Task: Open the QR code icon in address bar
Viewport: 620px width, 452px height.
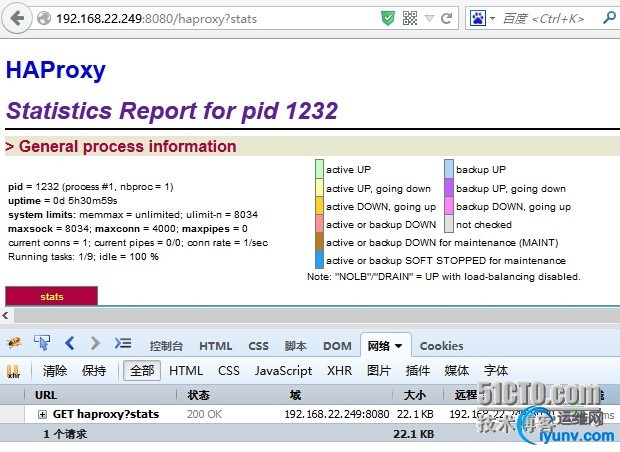Action: tap(410, 18)
